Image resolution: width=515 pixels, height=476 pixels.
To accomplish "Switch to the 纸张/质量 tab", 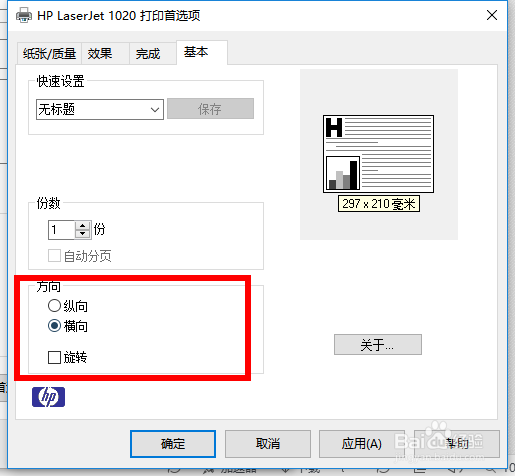I will pos(49,53).
